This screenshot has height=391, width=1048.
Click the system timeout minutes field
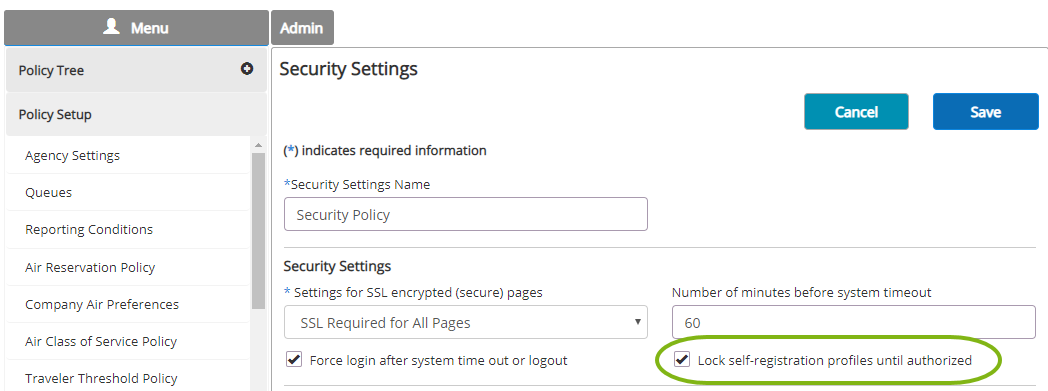point(854,322)
